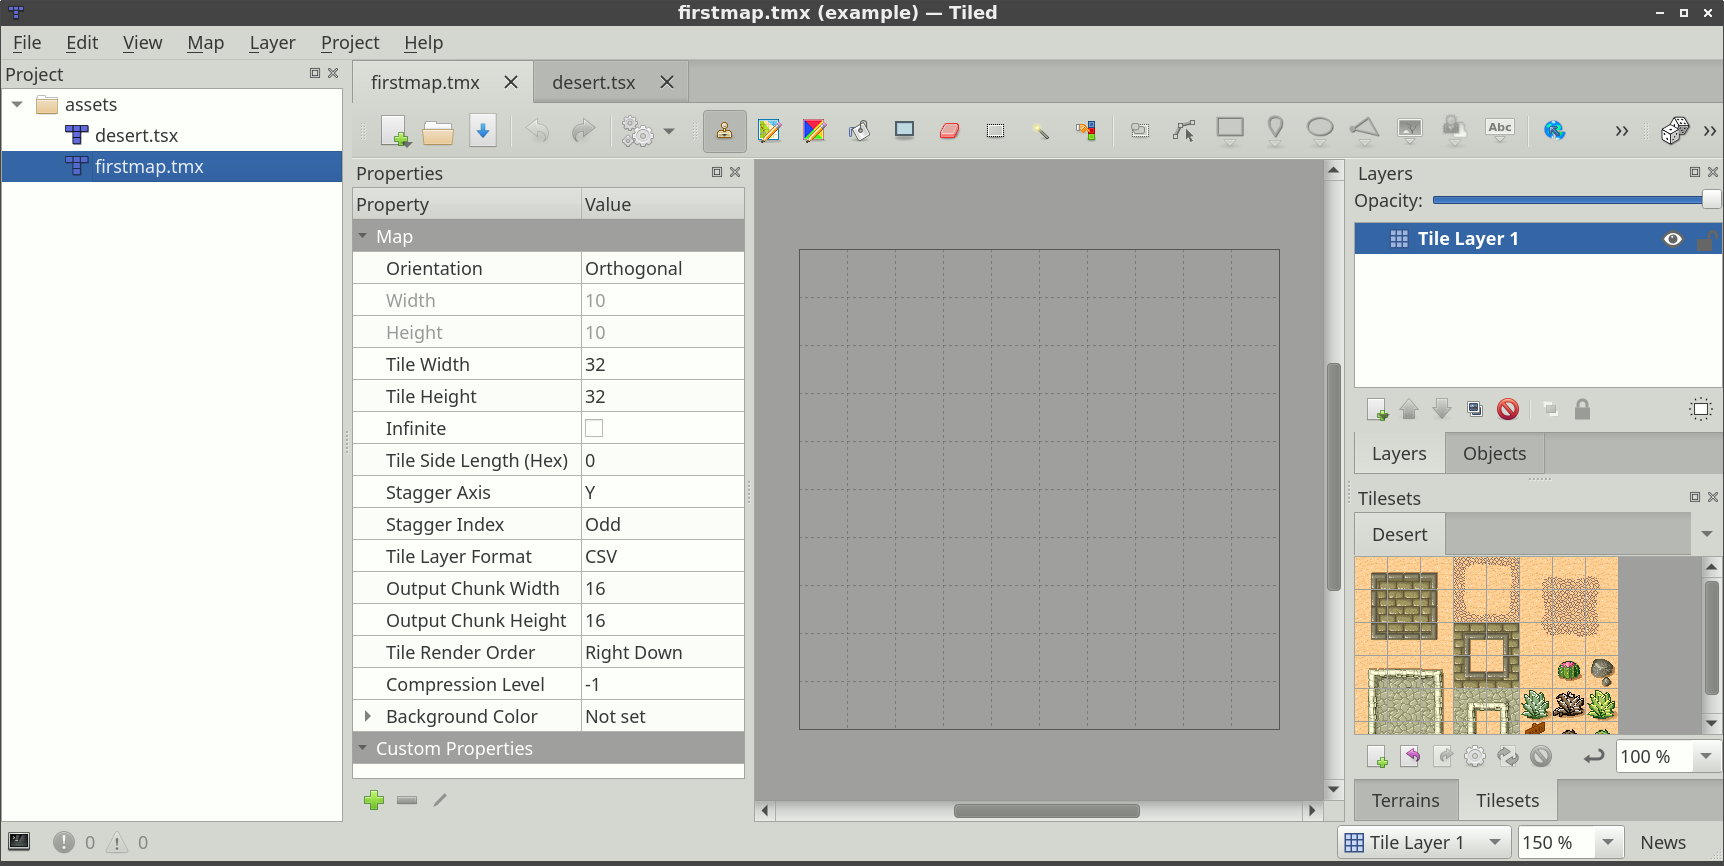Redo the last undone action
Viewport: 1724px width, 866px height.
point(583,131)
